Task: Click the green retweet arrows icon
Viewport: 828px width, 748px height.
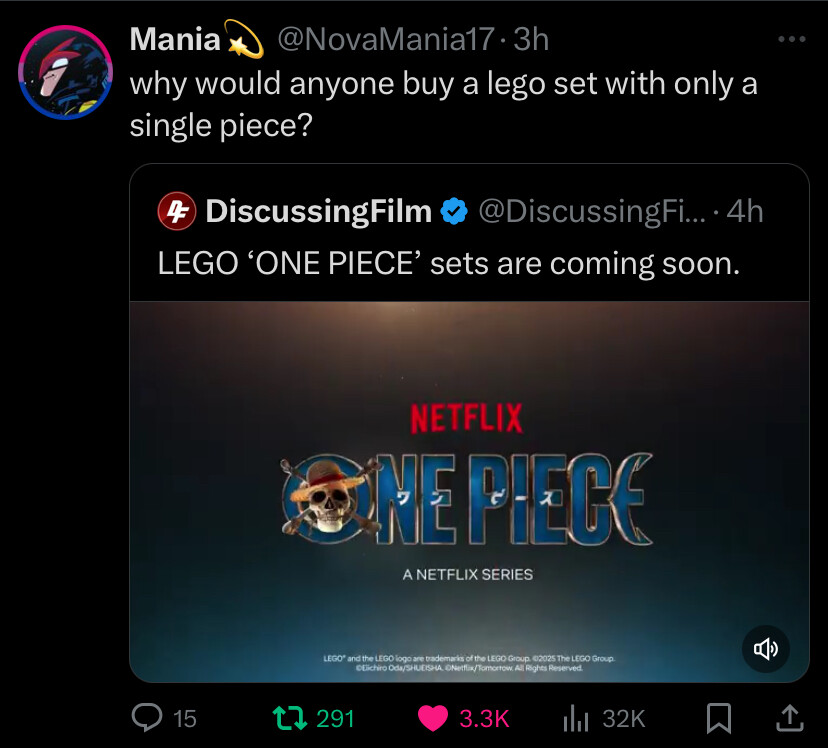Action: coord(293,717)
